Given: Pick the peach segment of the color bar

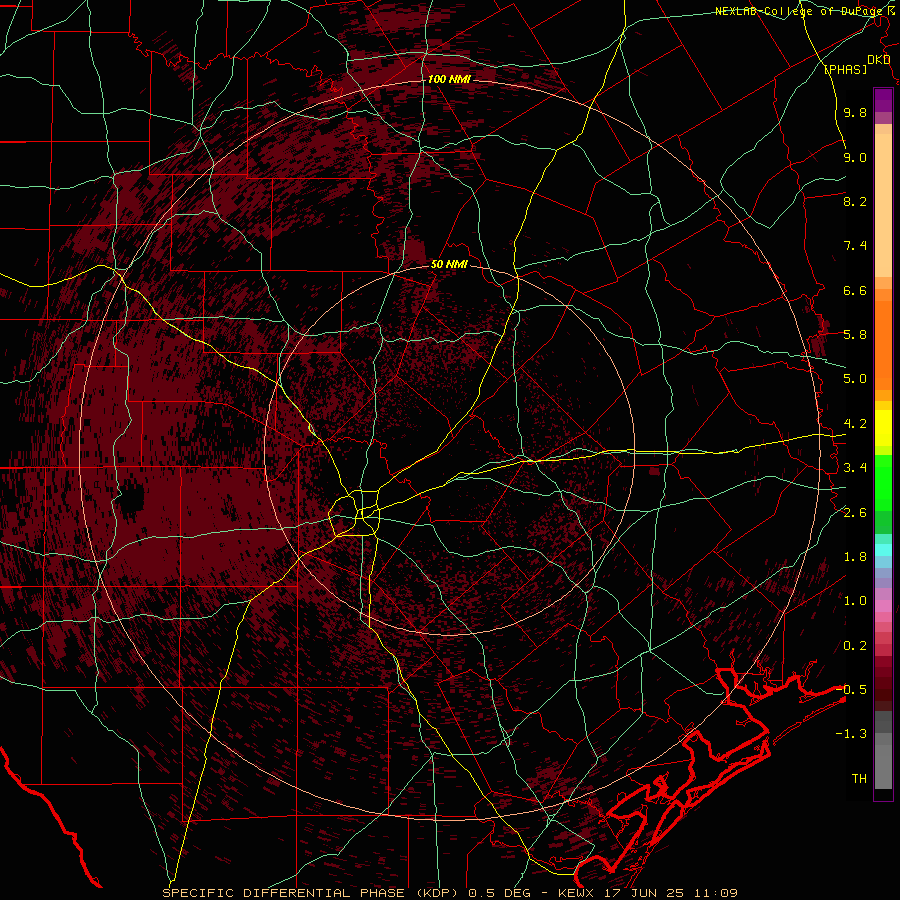Looking at the screenshot, I should point(883,205).
